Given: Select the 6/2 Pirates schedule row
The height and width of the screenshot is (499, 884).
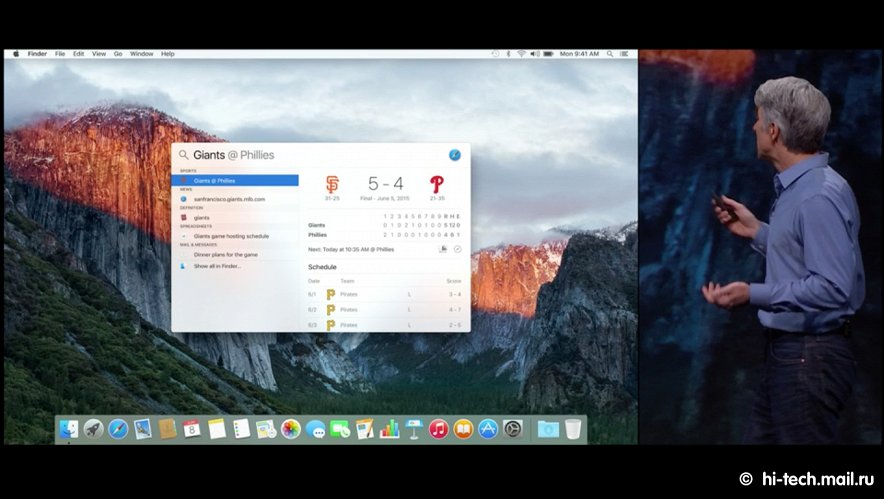Looking at the screenshot, I should coord(384,310).
